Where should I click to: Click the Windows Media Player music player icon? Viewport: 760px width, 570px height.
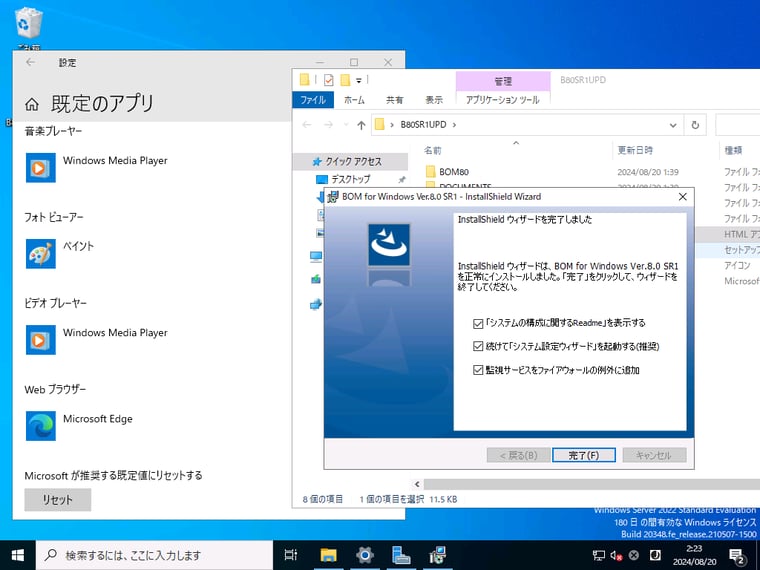41,168
